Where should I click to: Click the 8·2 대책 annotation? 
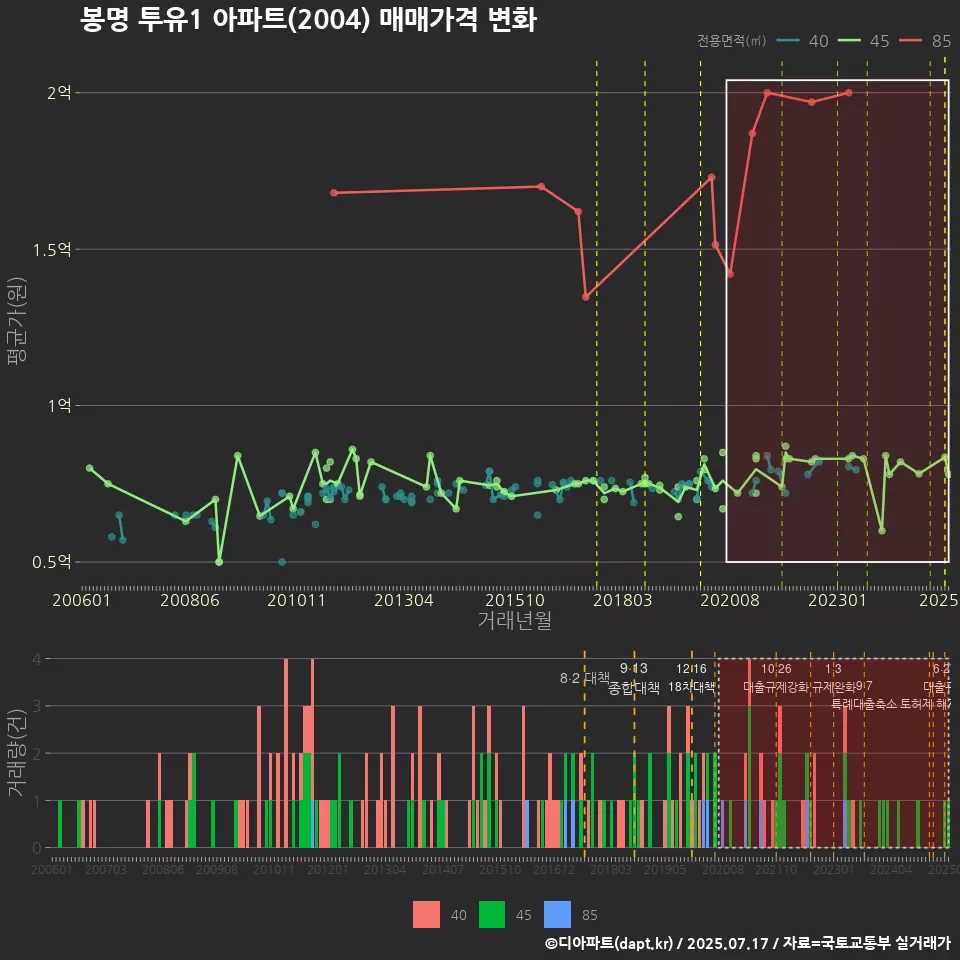coord(585,678)
